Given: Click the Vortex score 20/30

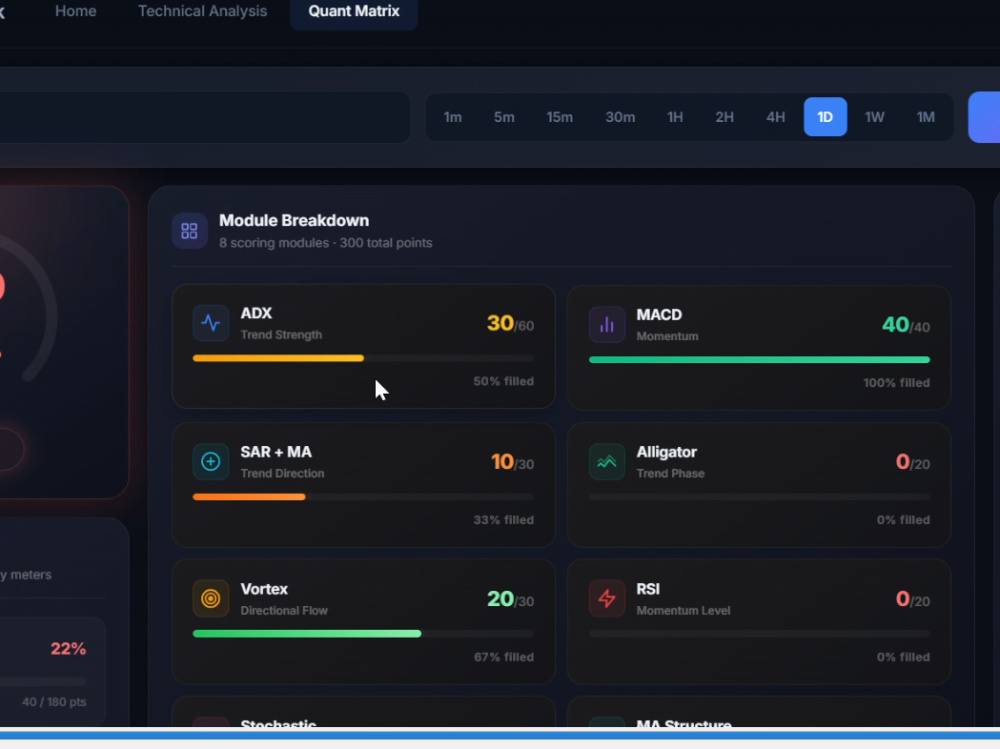Looking at the screenshot, I should (510, 599).
